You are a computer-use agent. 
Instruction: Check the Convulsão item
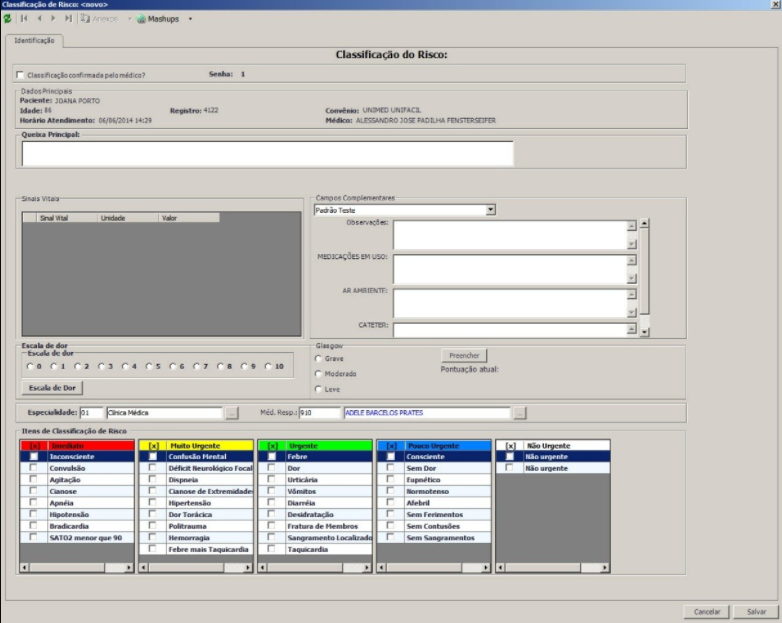(x=33, y=468)
